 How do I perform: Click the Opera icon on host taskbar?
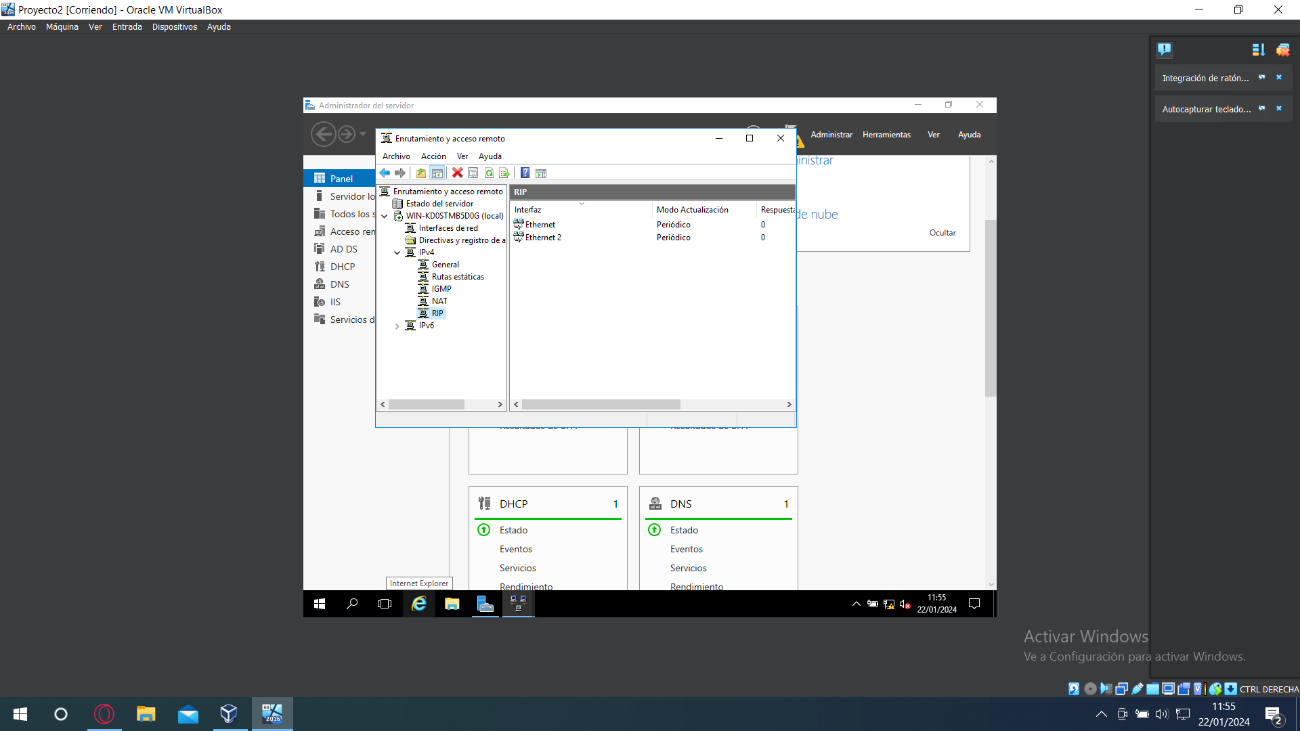coord(104,714)
